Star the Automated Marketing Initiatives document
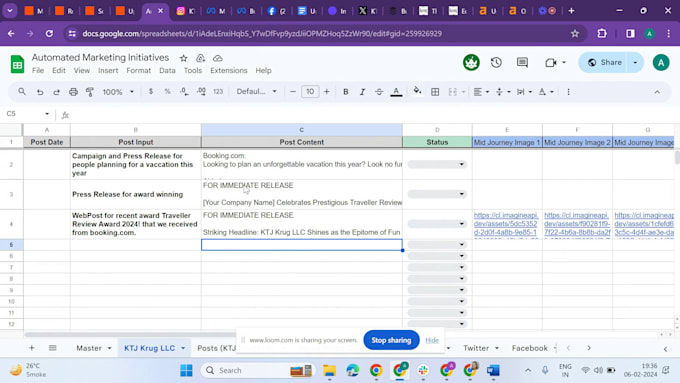This screenshot has width=680, height=383. [x=183, y=58]
